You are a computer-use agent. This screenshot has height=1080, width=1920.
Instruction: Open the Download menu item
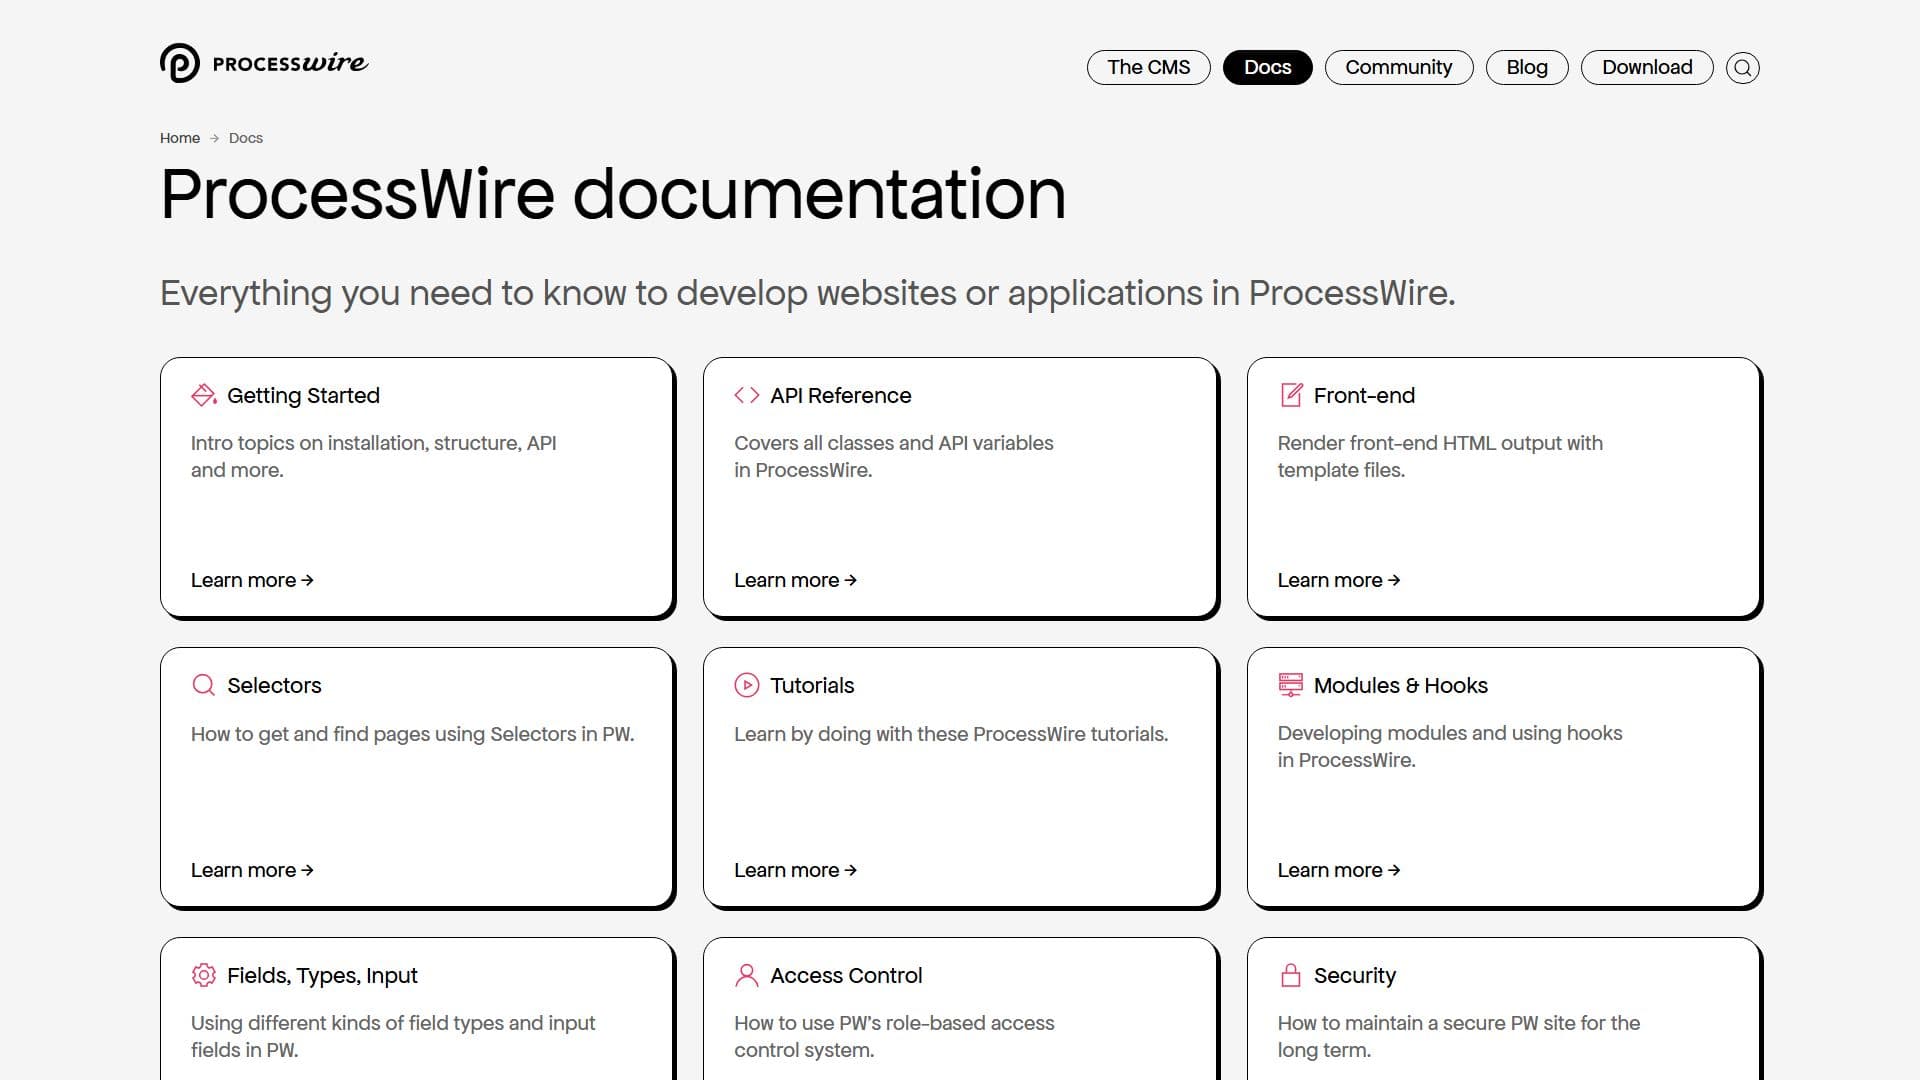coord(1647,67)
